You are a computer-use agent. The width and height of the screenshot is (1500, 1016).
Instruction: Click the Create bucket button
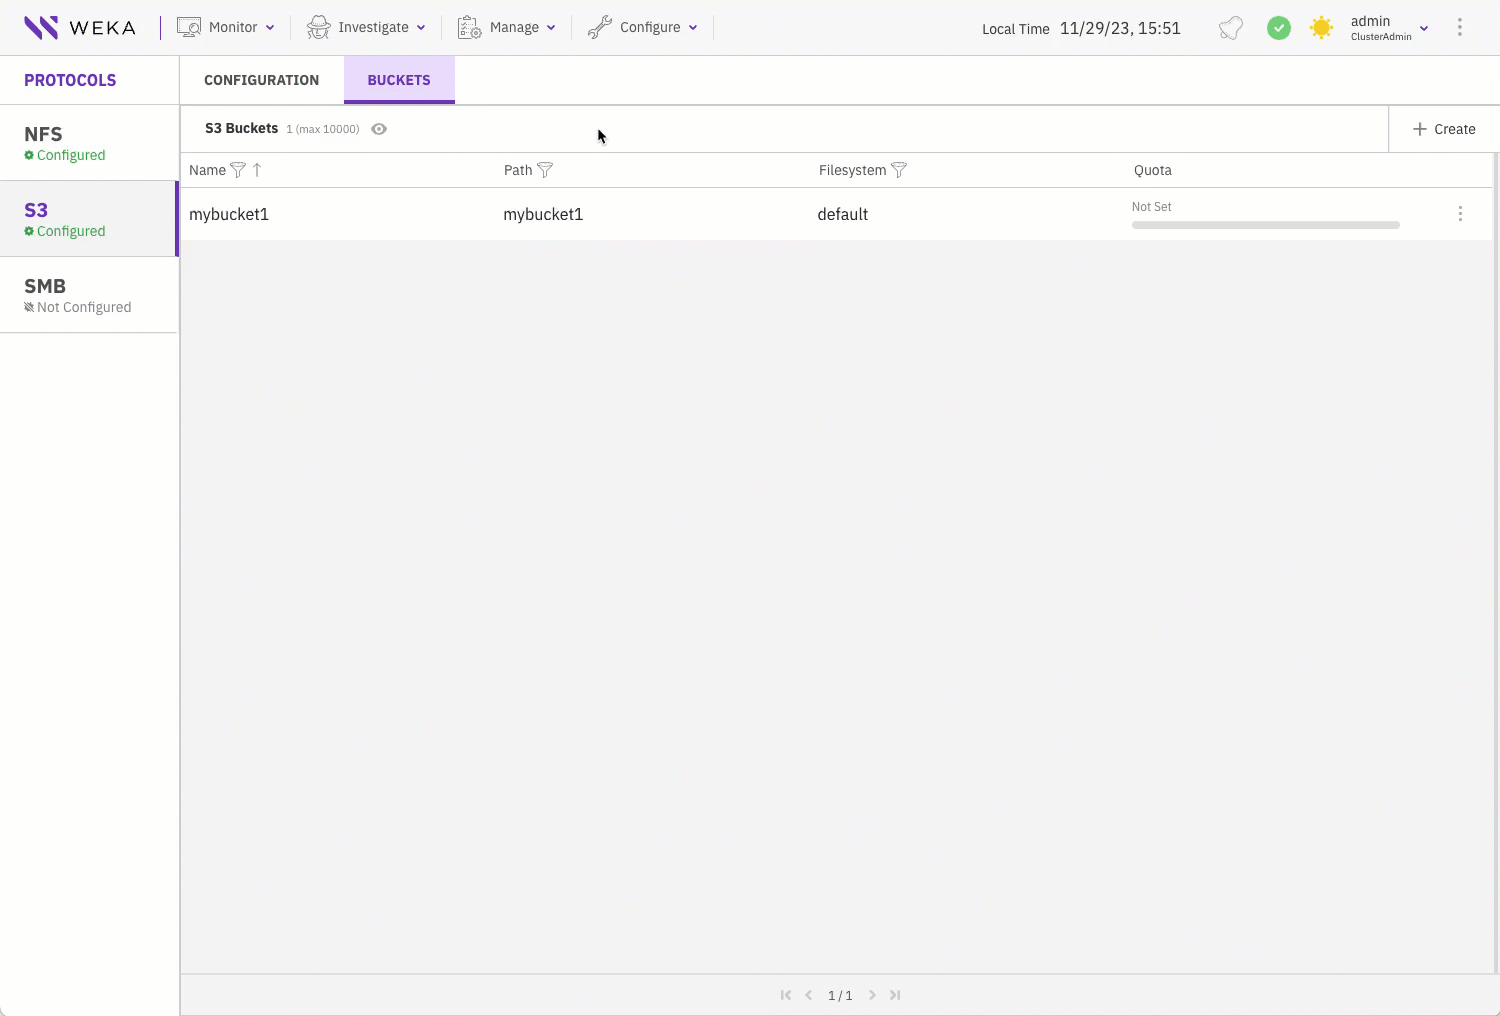(1443, 129)
